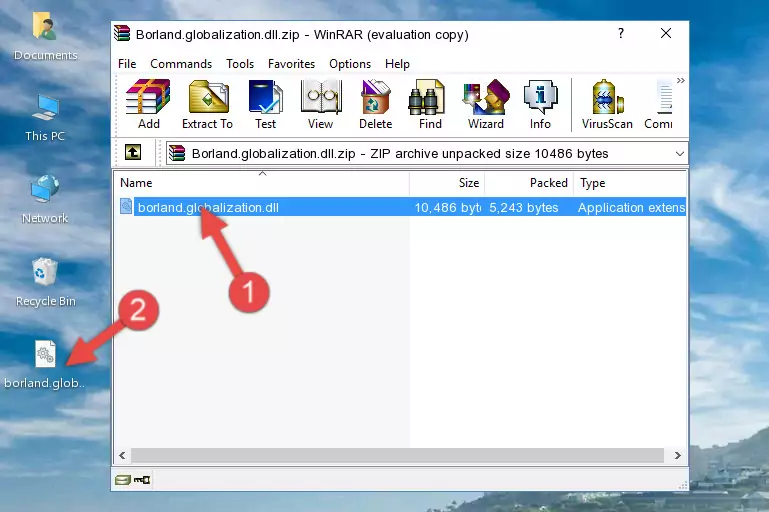This screenshot has height=512, width=769.
Task: Select the Network desktop icon
Action: 45,200
